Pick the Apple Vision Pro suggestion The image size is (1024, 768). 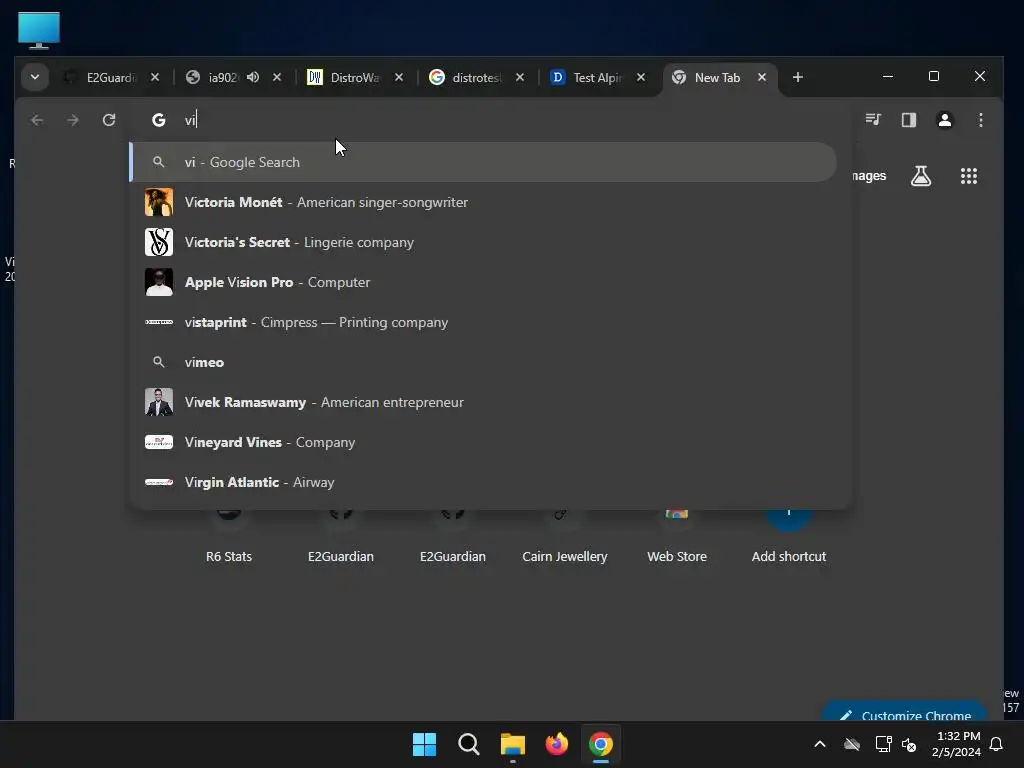point(483,282)
